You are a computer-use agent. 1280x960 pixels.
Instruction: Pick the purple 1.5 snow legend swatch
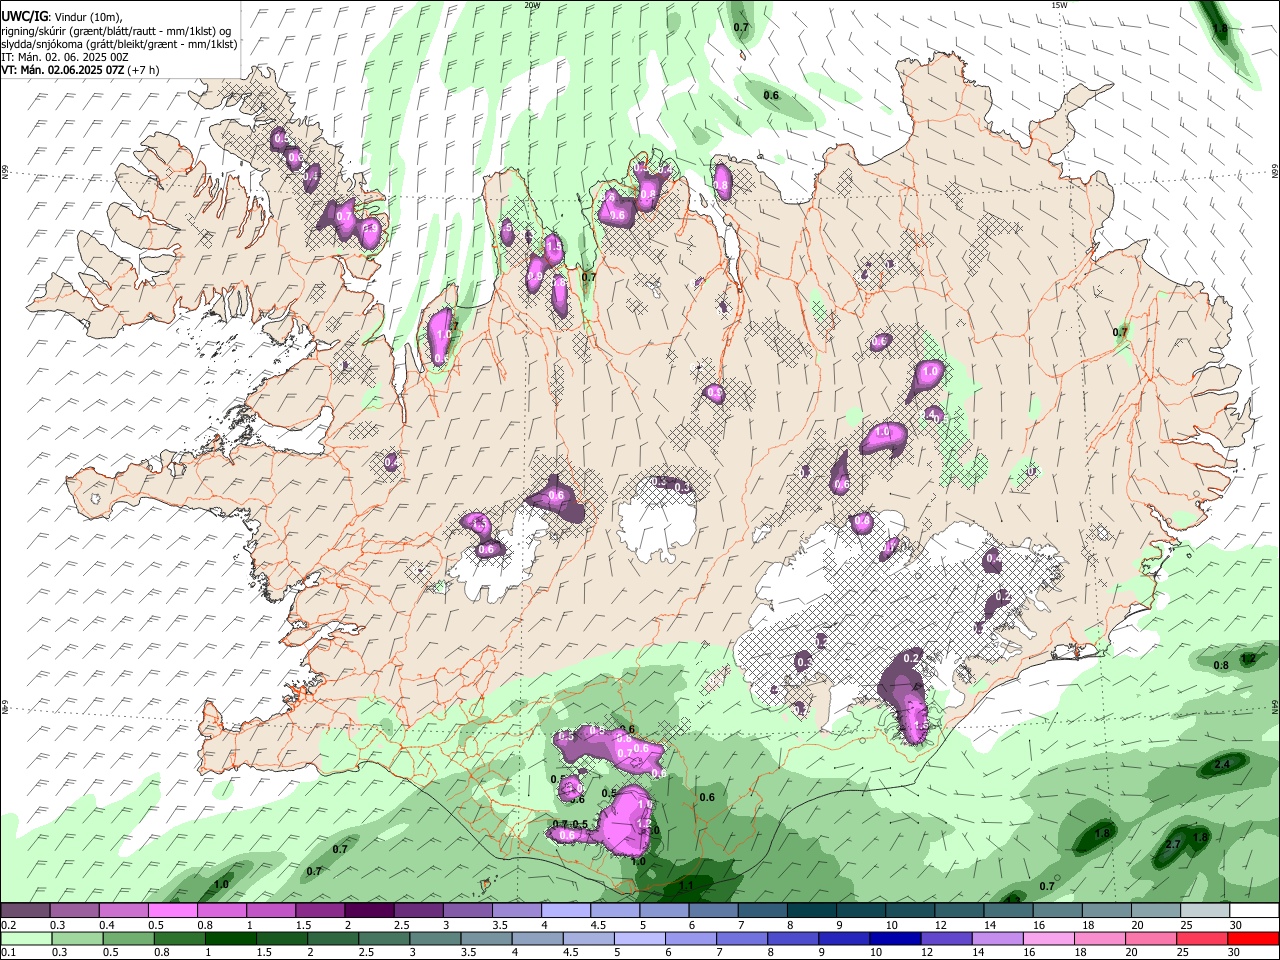click(x=320, y=911)
